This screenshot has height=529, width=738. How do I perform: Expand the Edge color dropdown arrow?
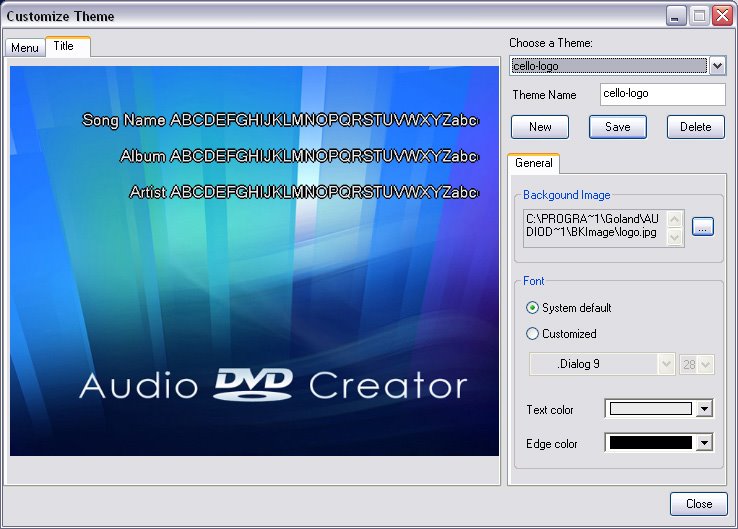coord(704,443)
